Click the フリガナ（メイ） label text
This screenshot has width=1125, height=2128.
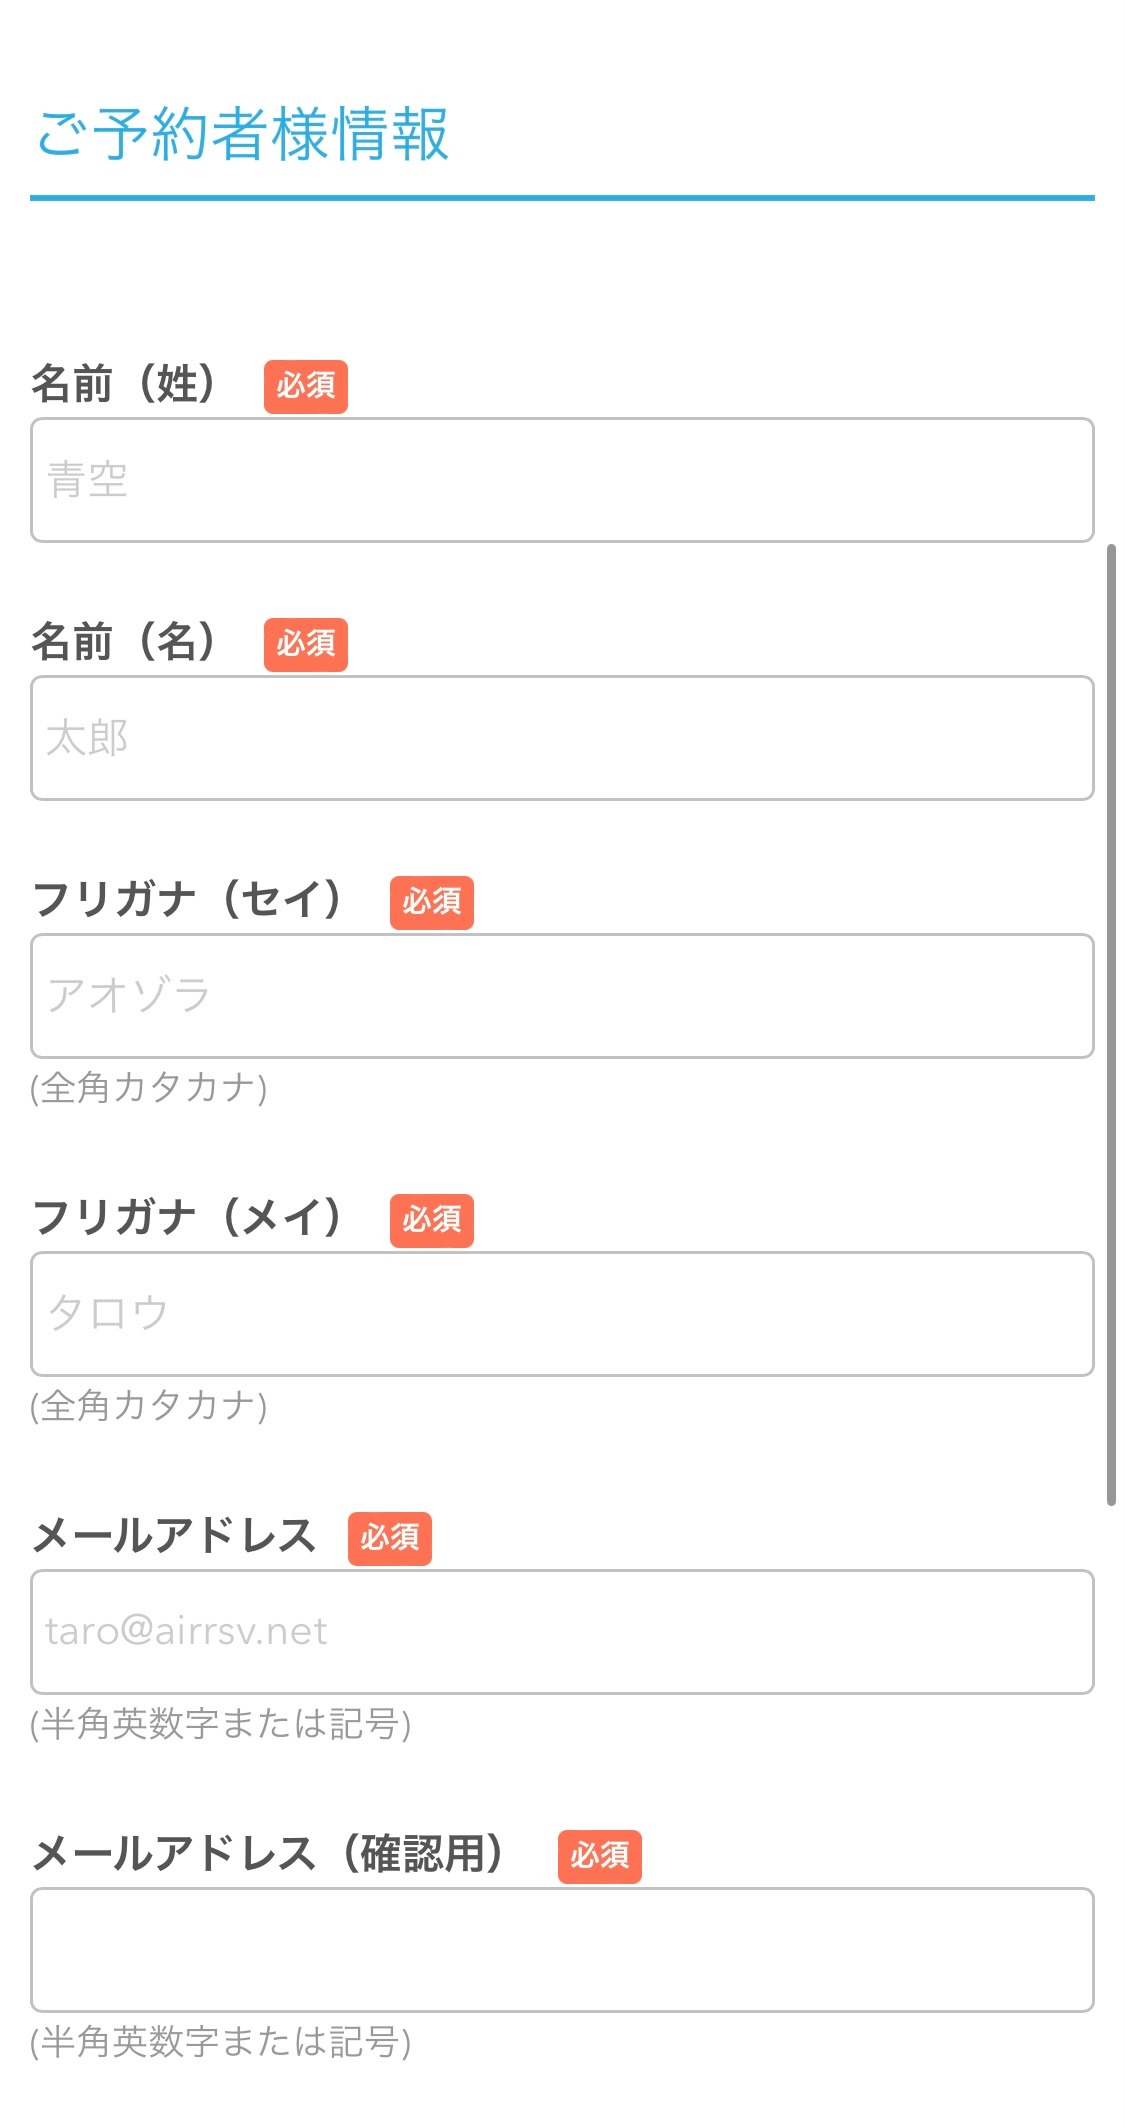coord(188,1218)
